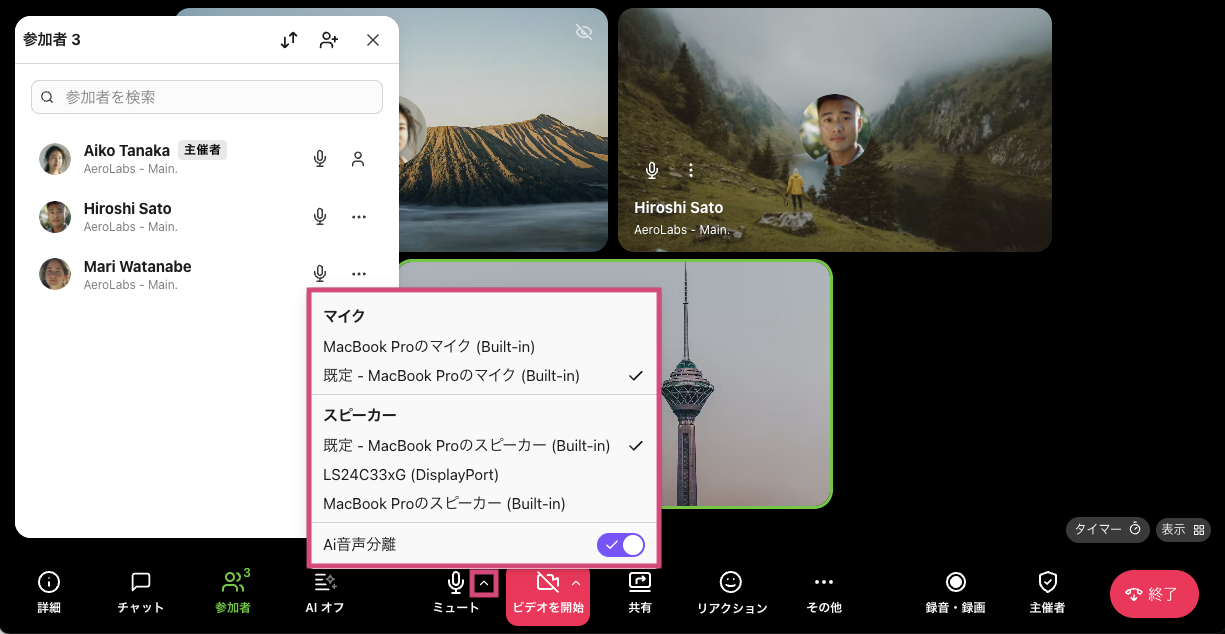Open the タイマー control
Image resolution: width=1225 pixels, height=634 pixels.
1107,530
